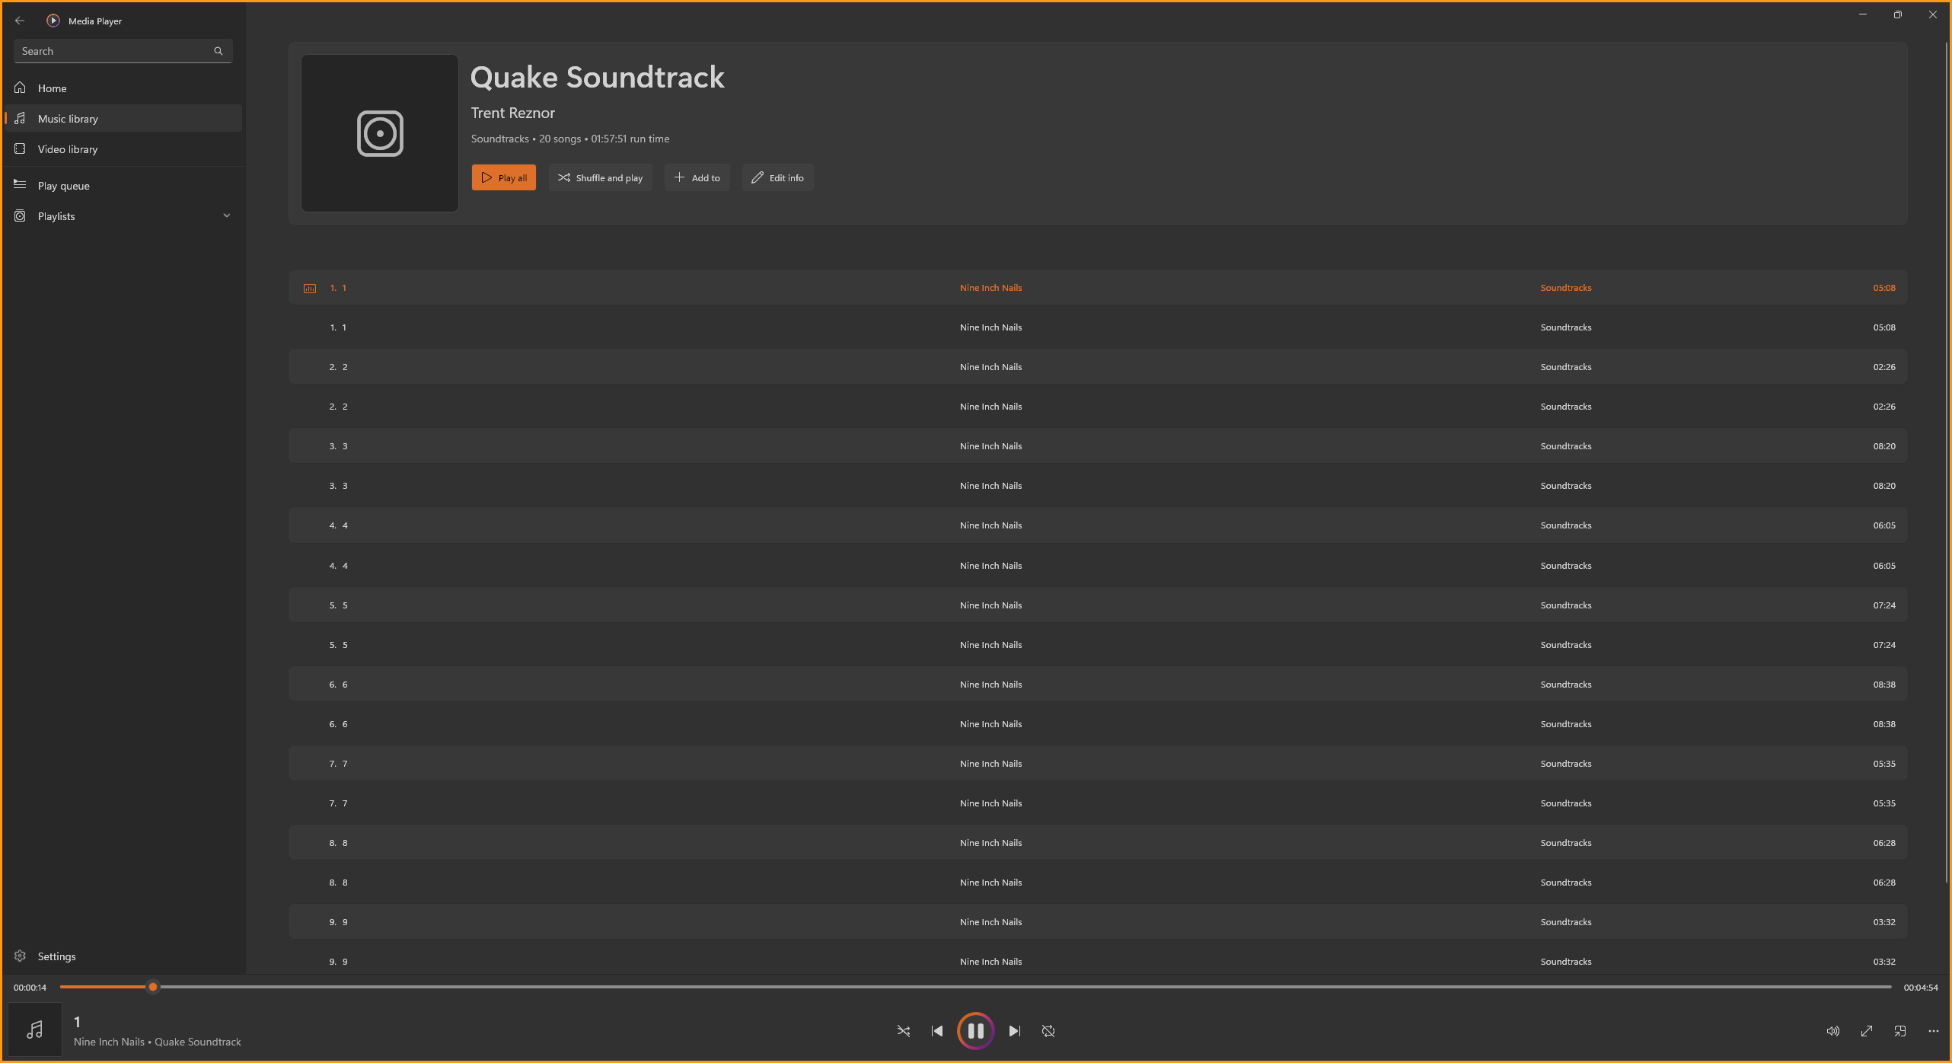
Task: Open the Play queue page
Action: pyautogui.click(x=124, y=185)
